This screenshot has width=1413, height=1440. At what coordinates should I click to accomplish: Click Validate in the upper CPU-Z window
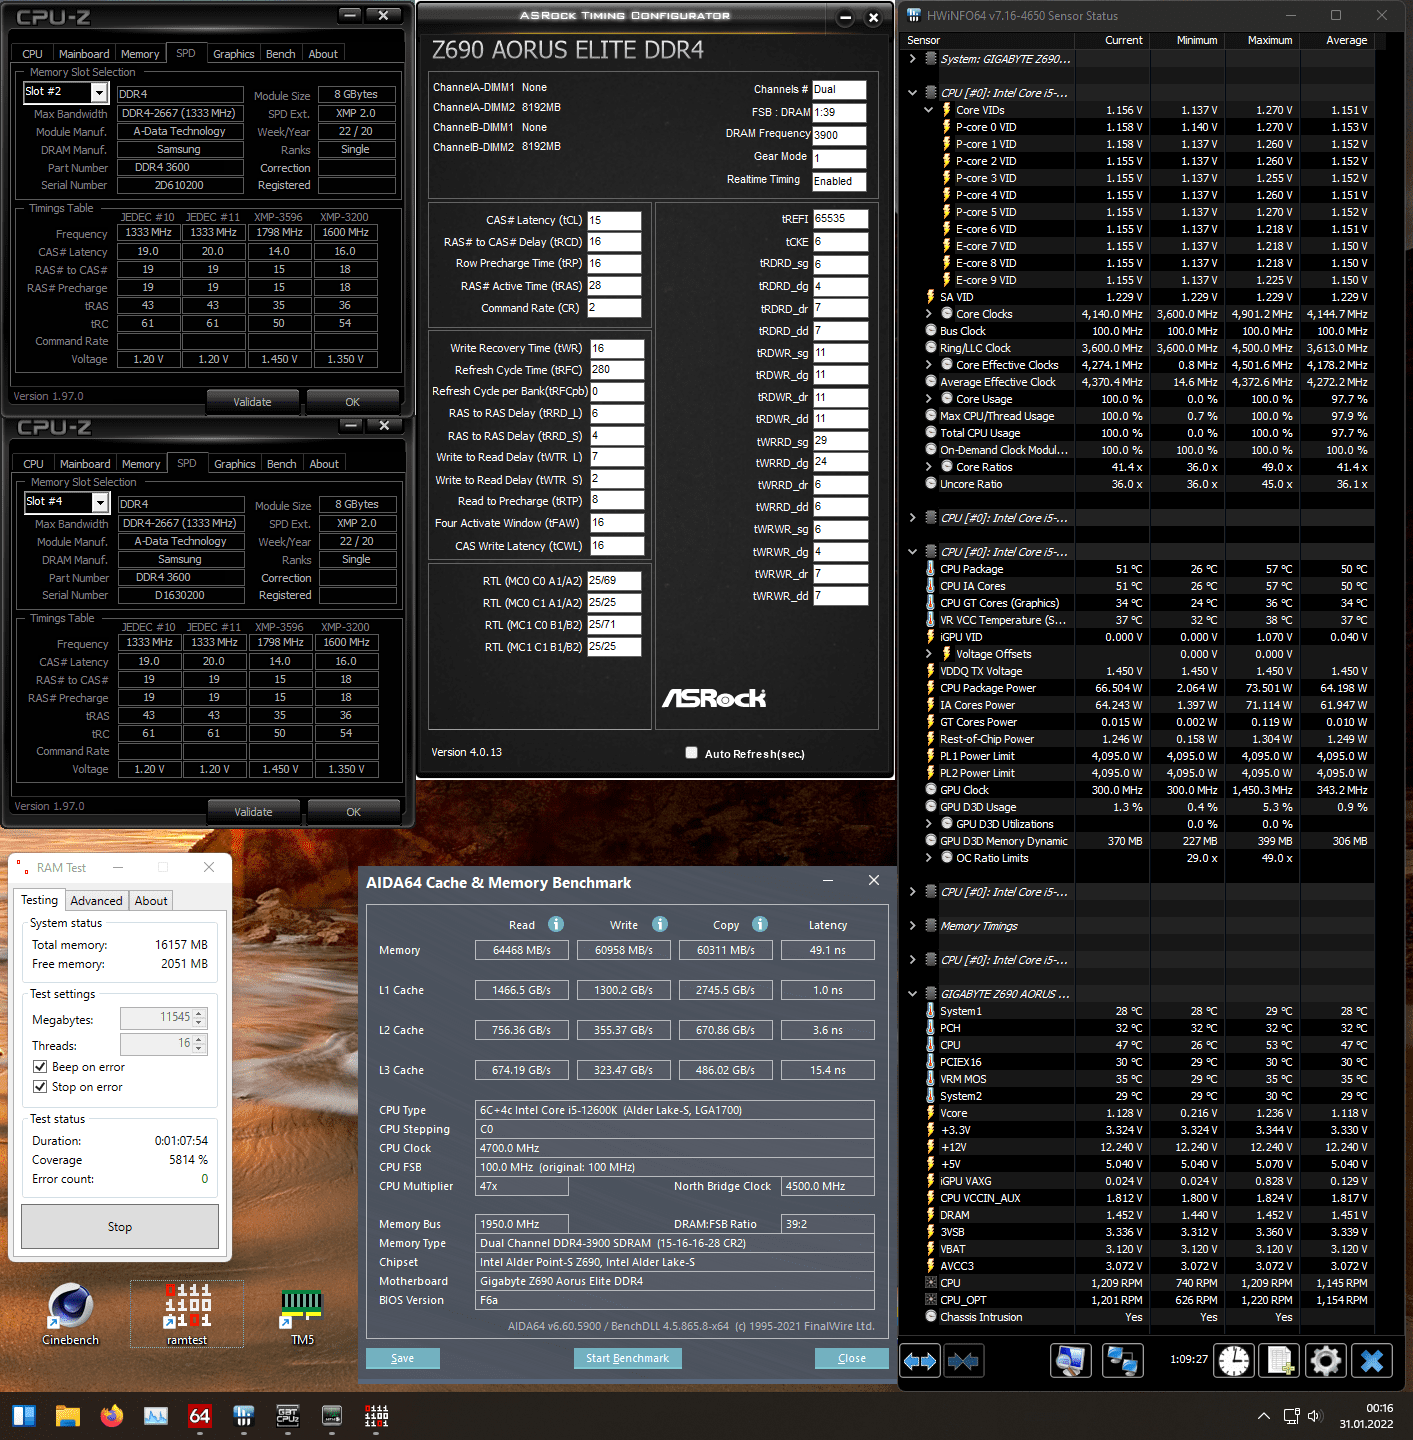point(252,402)
